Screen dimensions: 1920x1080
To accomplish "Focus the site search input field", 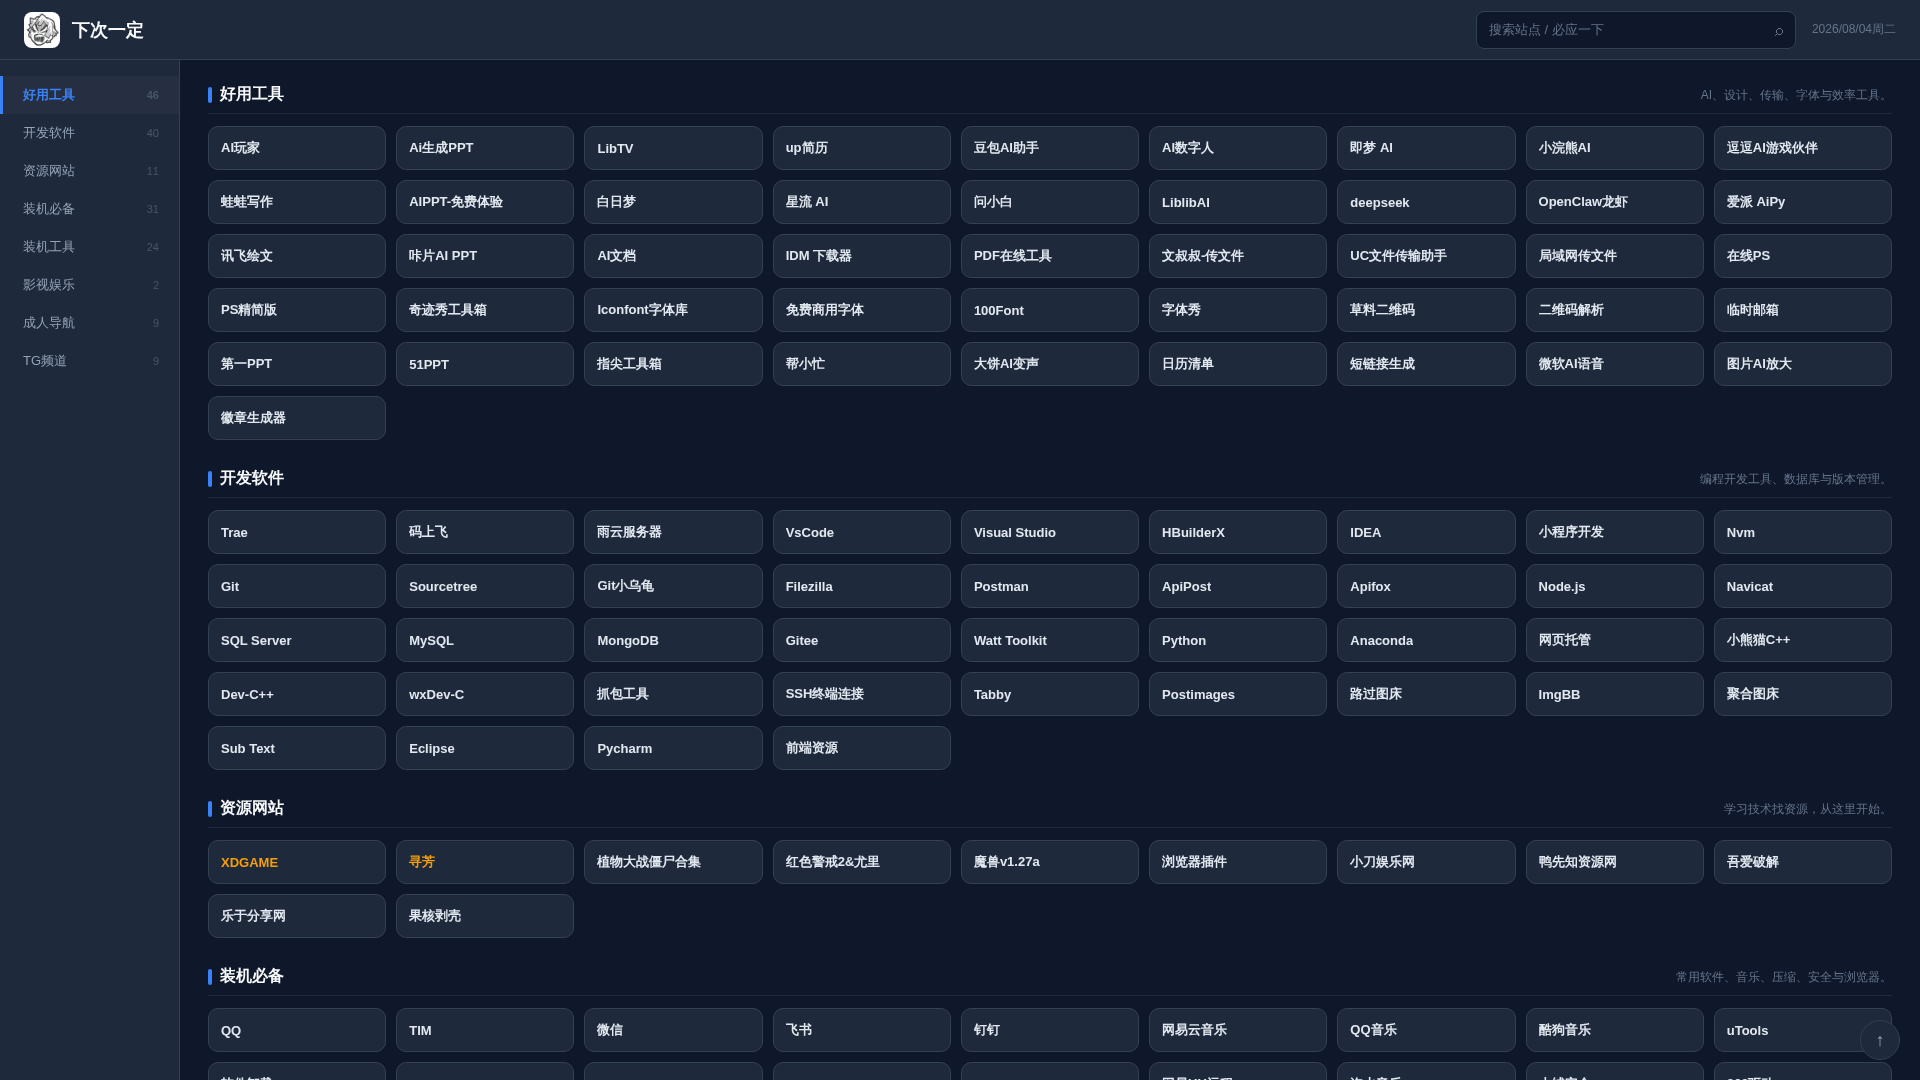I will click(x=1635, y=30).
